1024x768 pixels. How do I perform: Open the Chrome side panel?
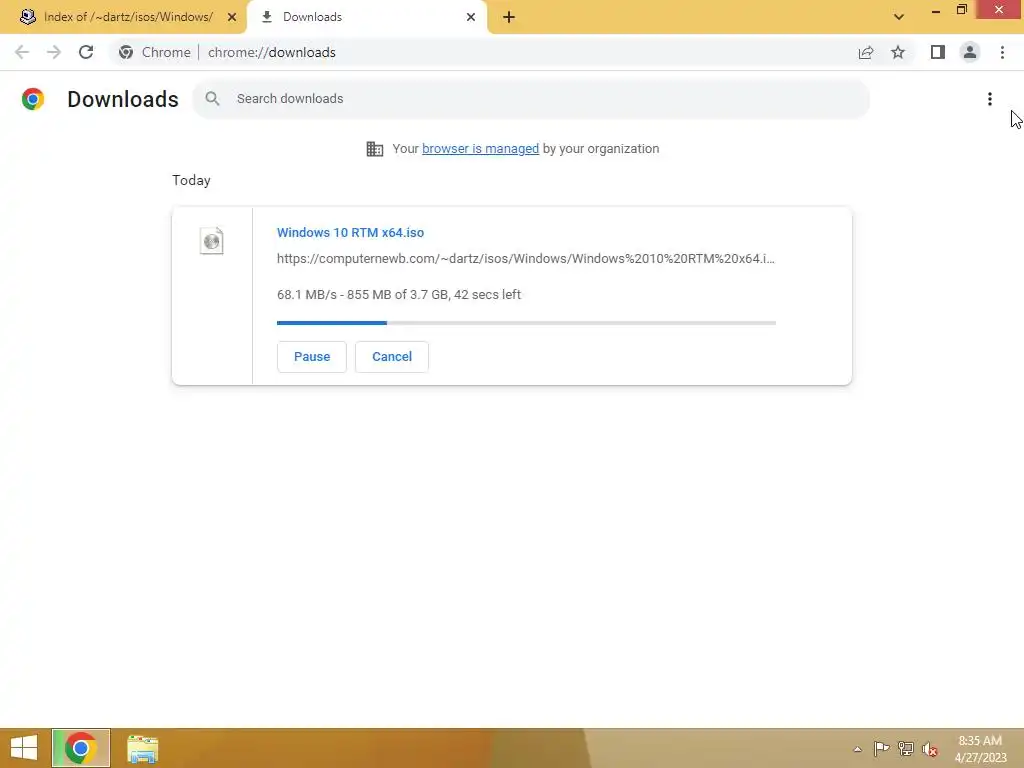coord(938,52)
